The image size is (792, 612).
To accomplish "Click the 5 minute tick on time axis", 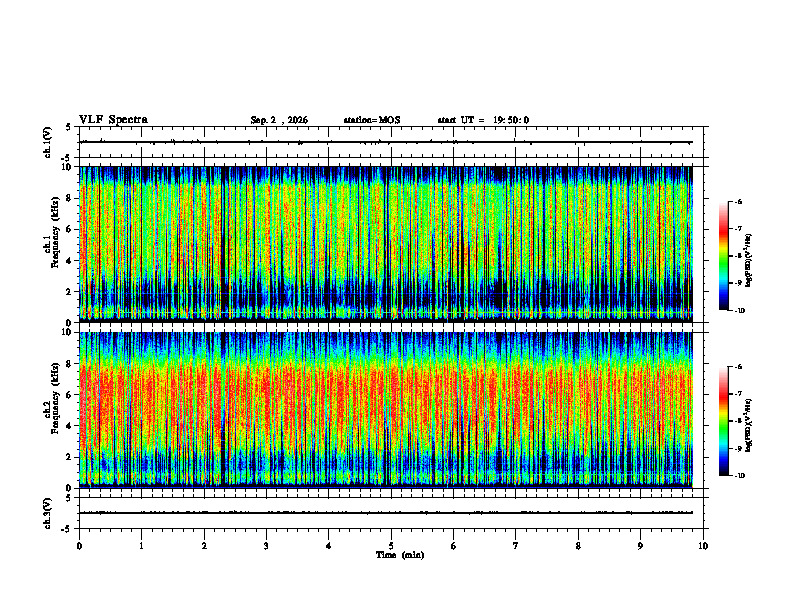I will [391, 546].
